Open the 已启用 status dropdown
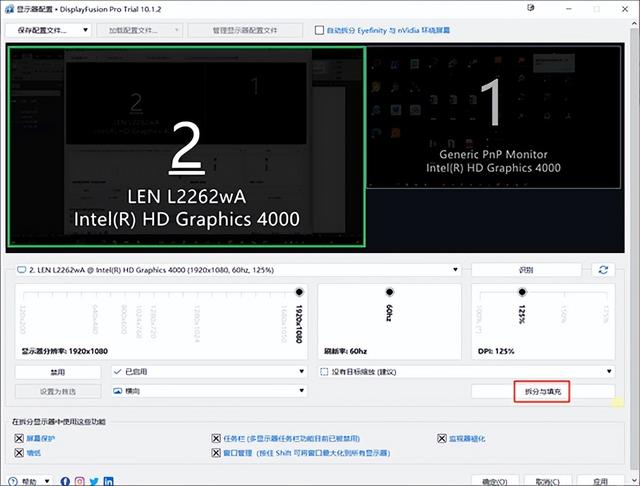640x486 pixels. (209, 371)
